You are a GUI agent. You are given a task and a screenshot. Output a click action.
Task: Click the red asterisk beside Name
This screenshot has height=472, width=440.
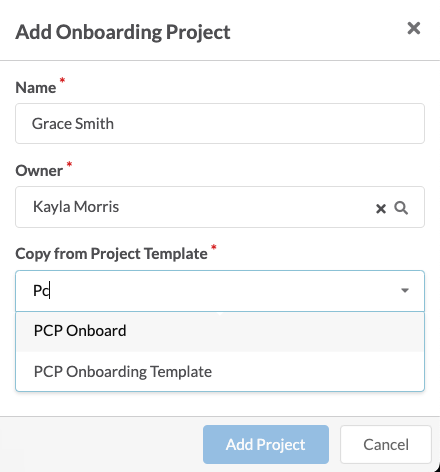coord(62,80)
